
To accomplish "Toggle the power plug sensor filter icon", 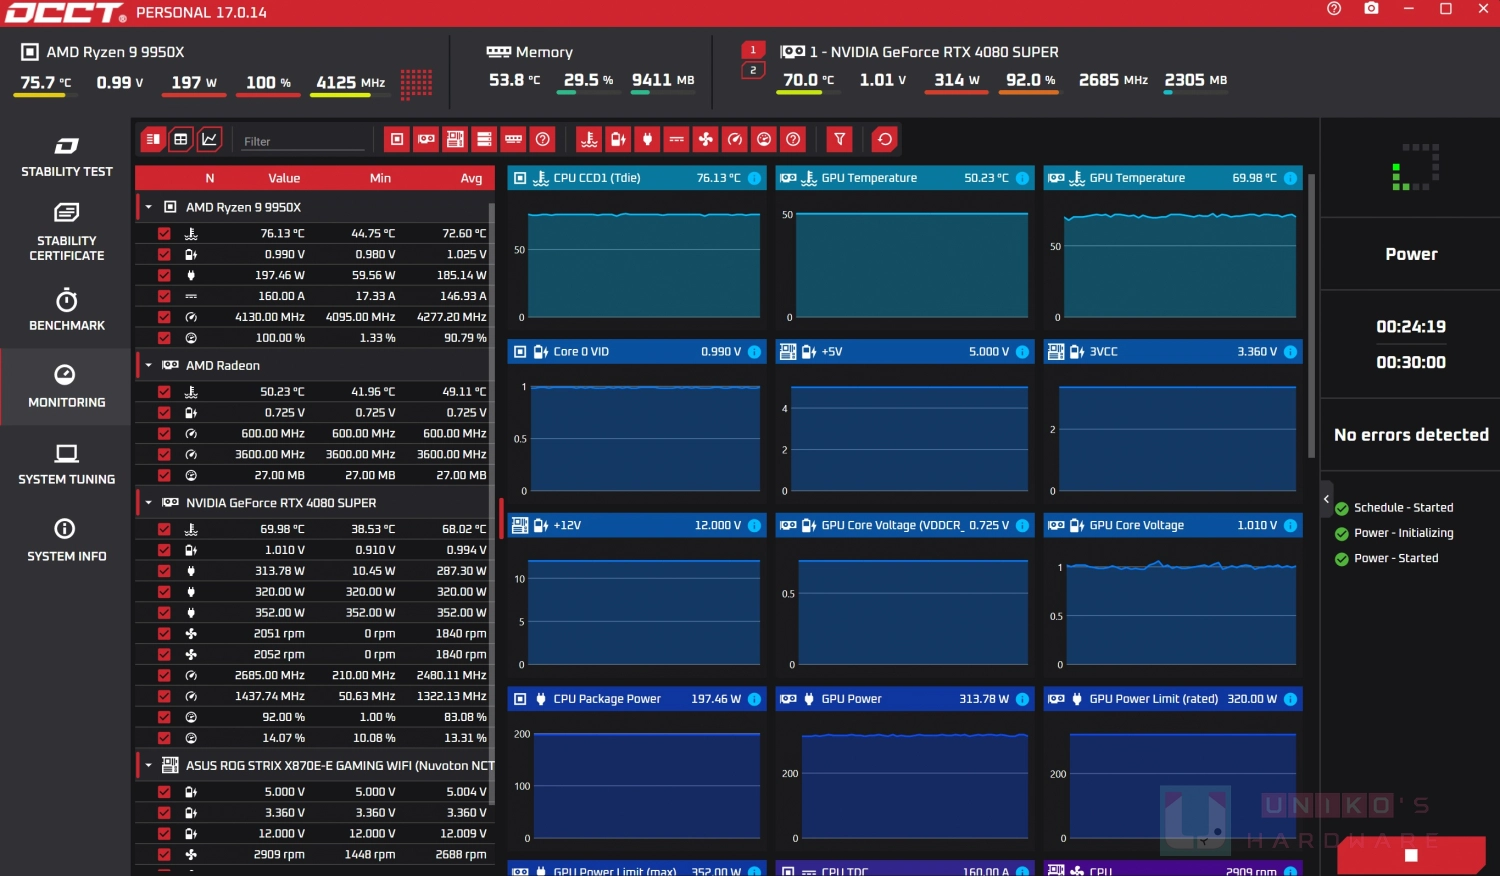I will (647, 139).
